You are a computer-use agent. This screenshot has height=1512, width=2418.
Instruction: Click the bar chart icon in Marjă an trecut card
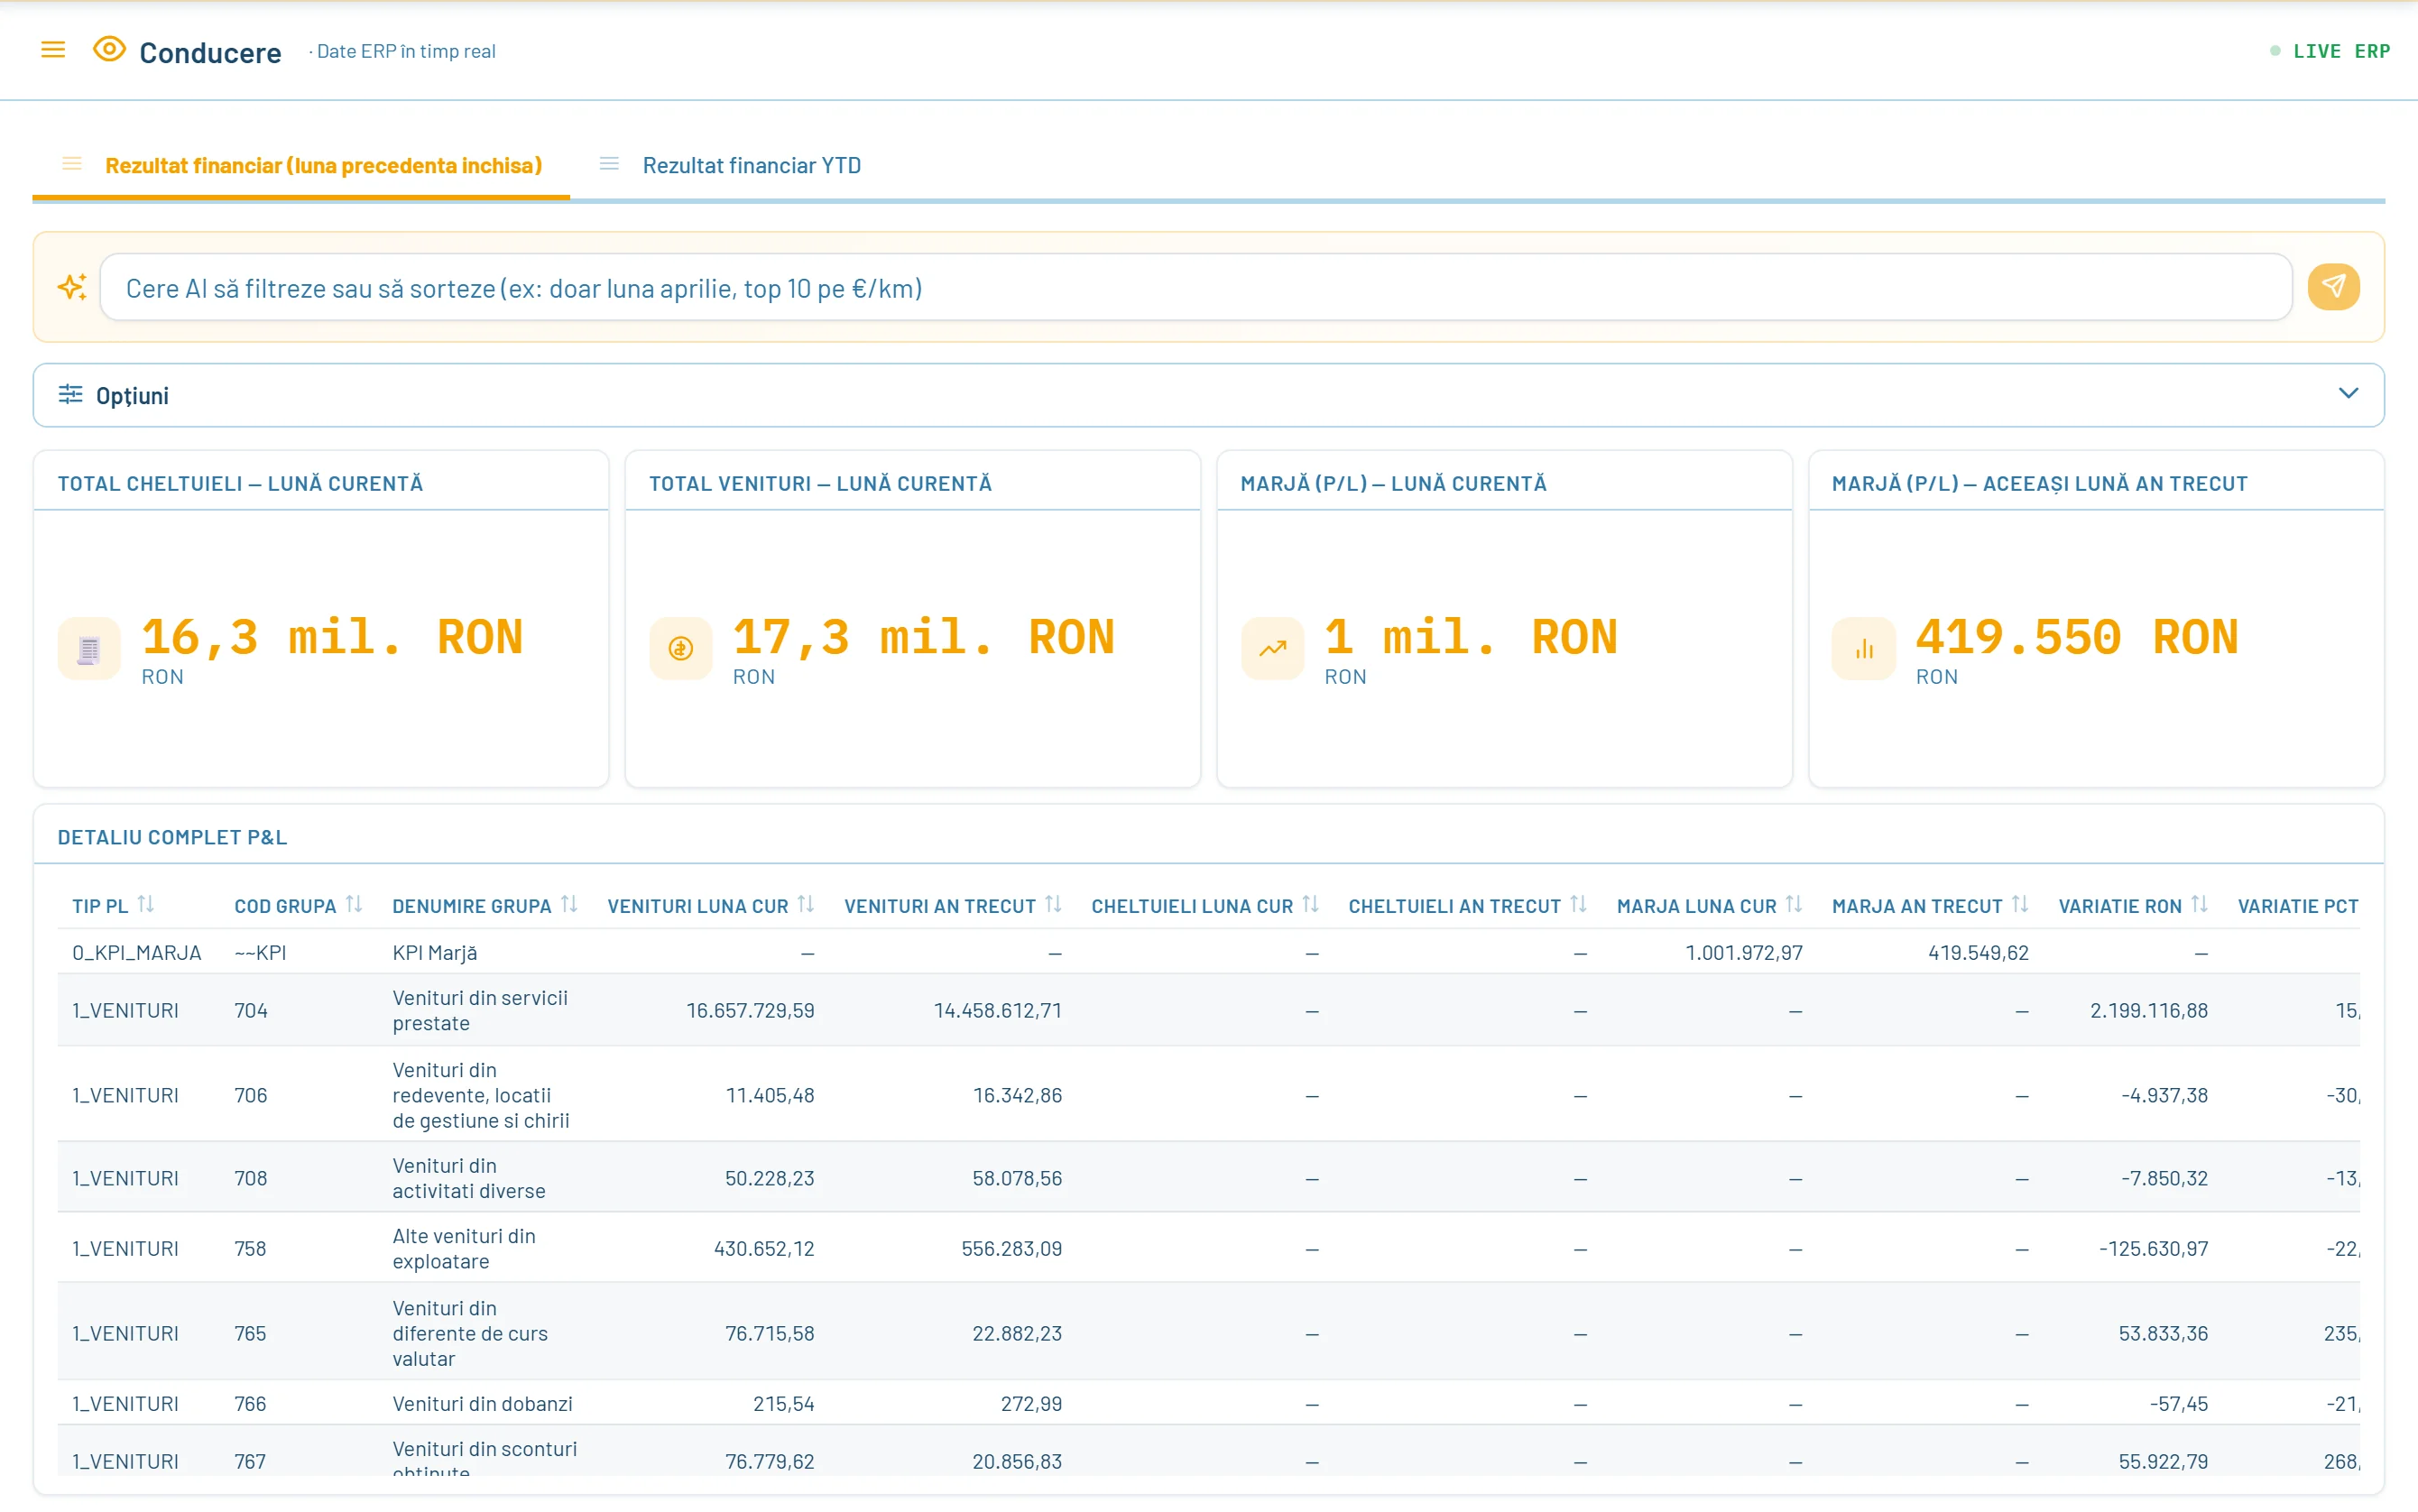[x=1864, y=650]
